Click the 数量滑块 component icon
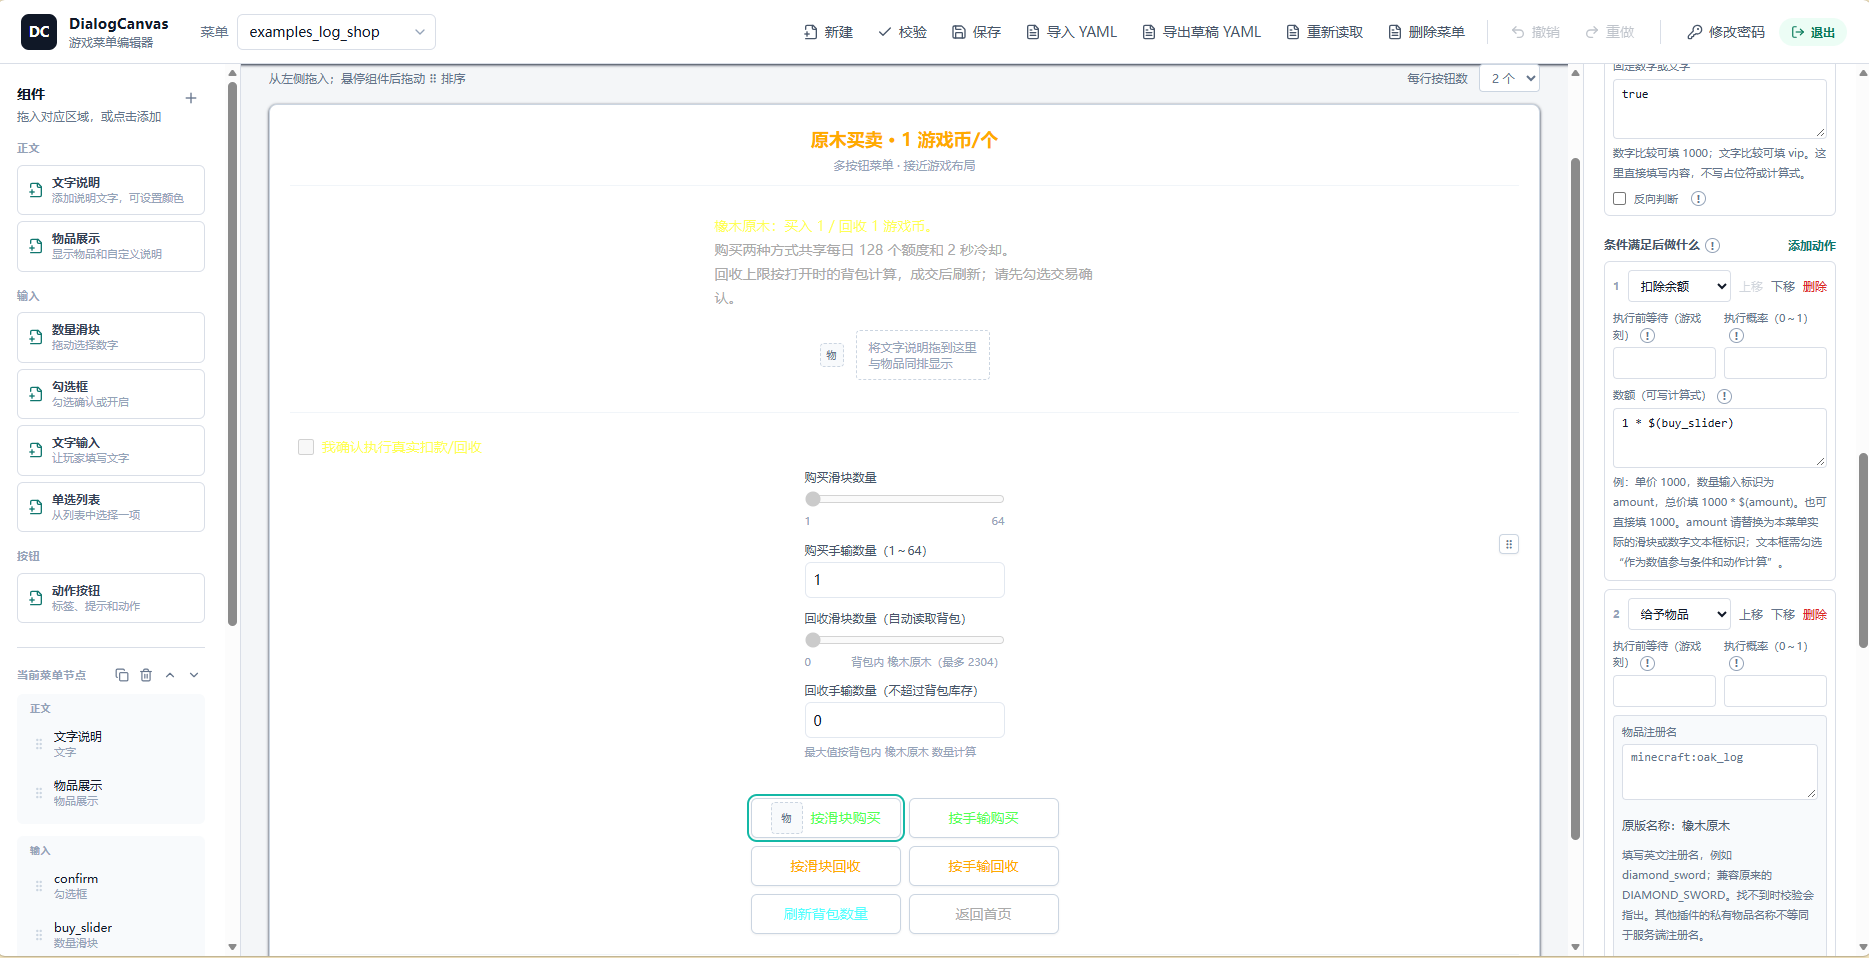The width and height of the screenshot is (1869, 958). [x=36, y=337]
